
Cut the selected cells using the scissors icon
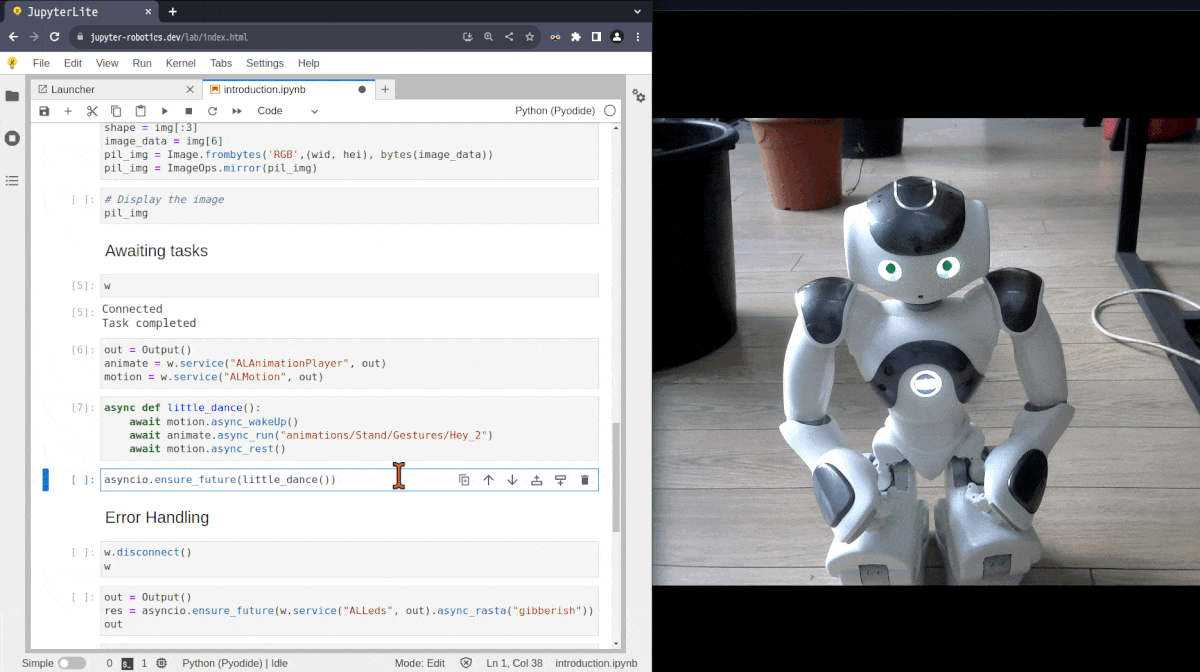click(x=92, y=111)
